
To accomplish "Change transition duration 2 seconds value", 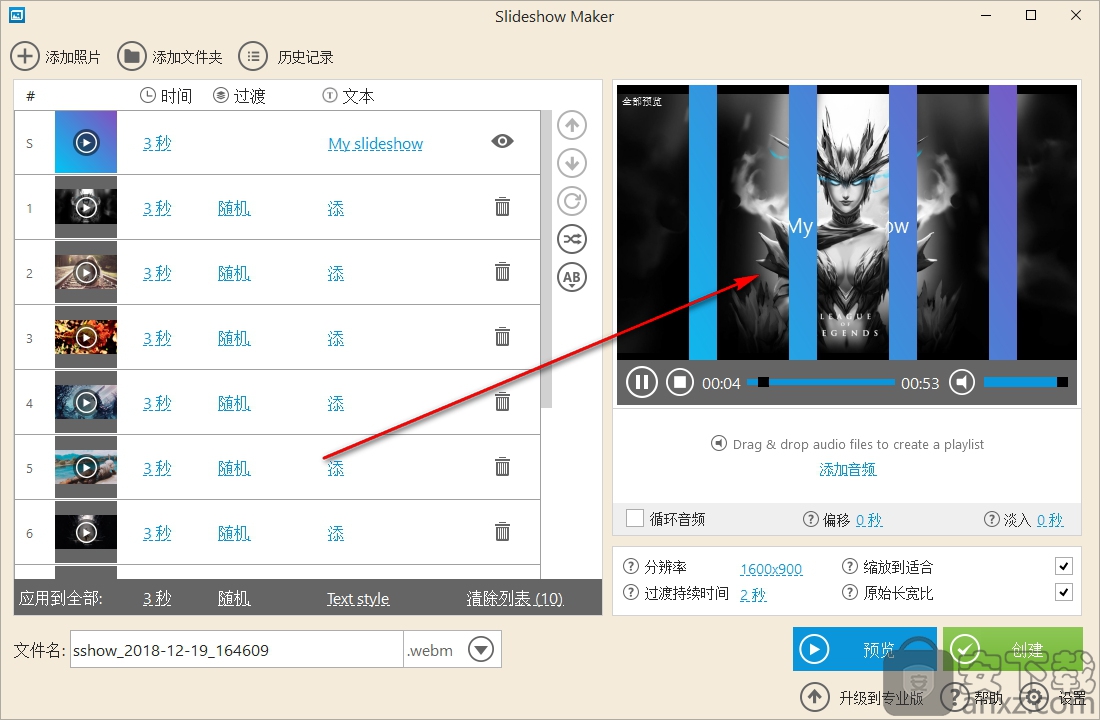I will 753,595.
